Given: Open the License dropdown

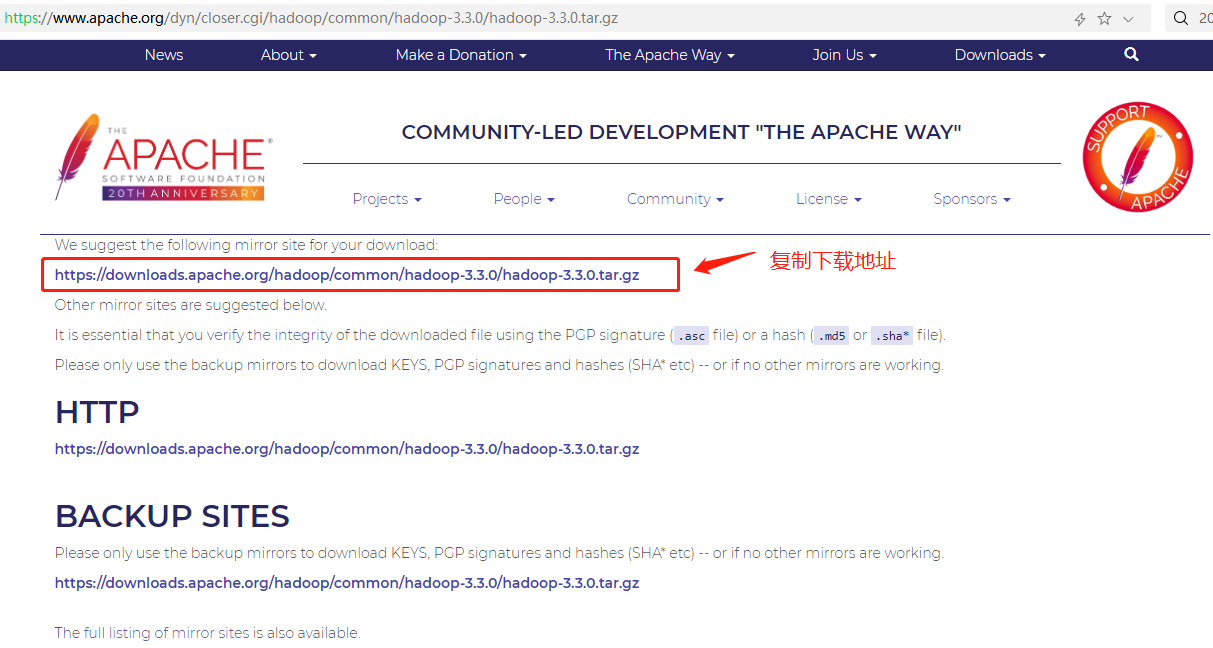Looking at the screenshot, I should tap(829, 199).
